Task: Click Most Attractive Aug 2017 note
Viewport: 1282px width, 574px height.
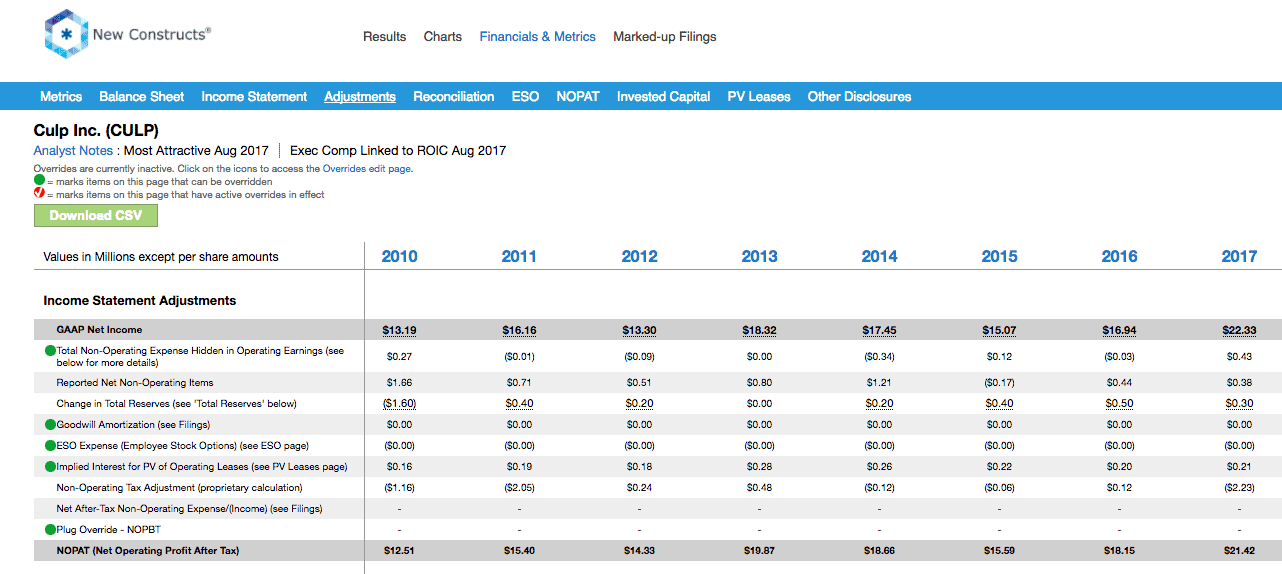Action: 197,151
